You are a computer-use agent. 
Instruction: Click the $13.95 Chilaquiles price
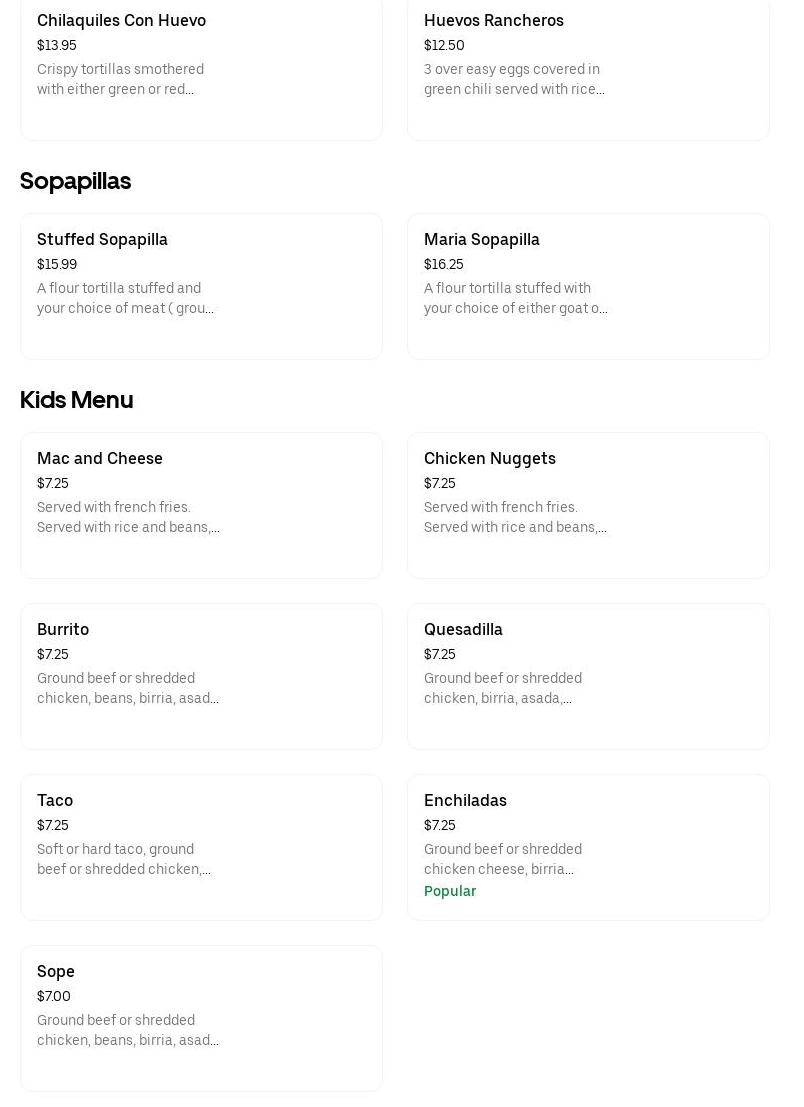tap(57, 46)
